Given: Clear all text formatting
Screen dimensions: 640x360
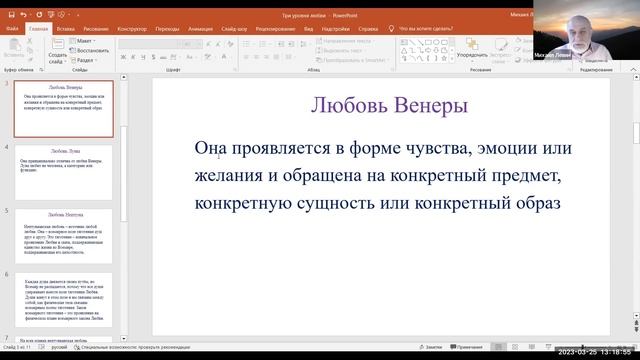Looking at the screenshot, I should pyautogui.click(x=230, y=44).
